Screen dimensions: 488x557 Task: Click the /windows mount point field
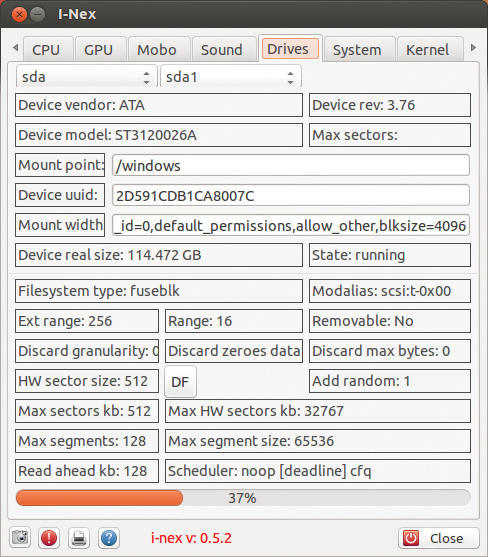pos(291,165)
